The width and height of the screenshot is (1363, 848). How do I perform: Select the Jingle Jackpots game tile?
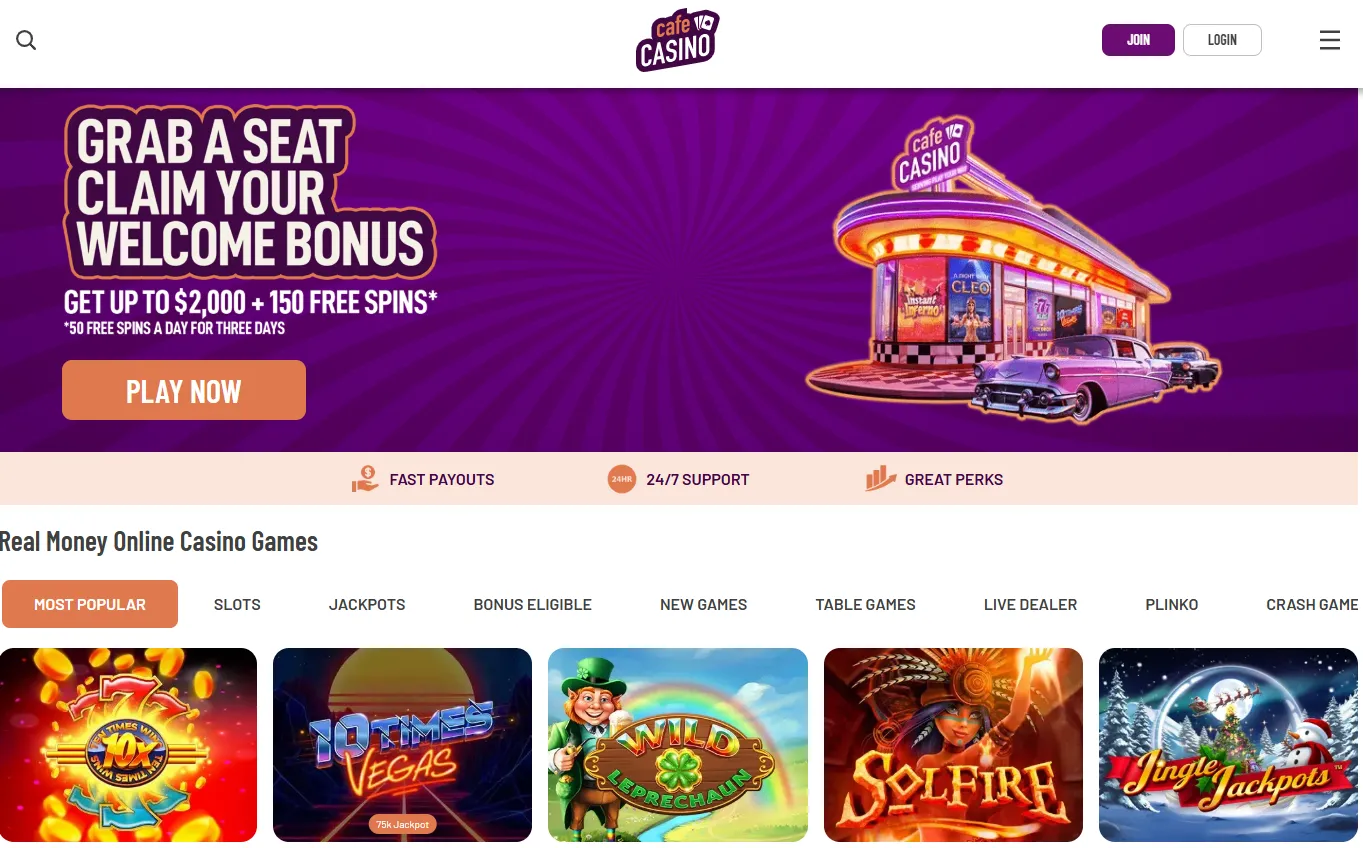tap(1228, 745)
